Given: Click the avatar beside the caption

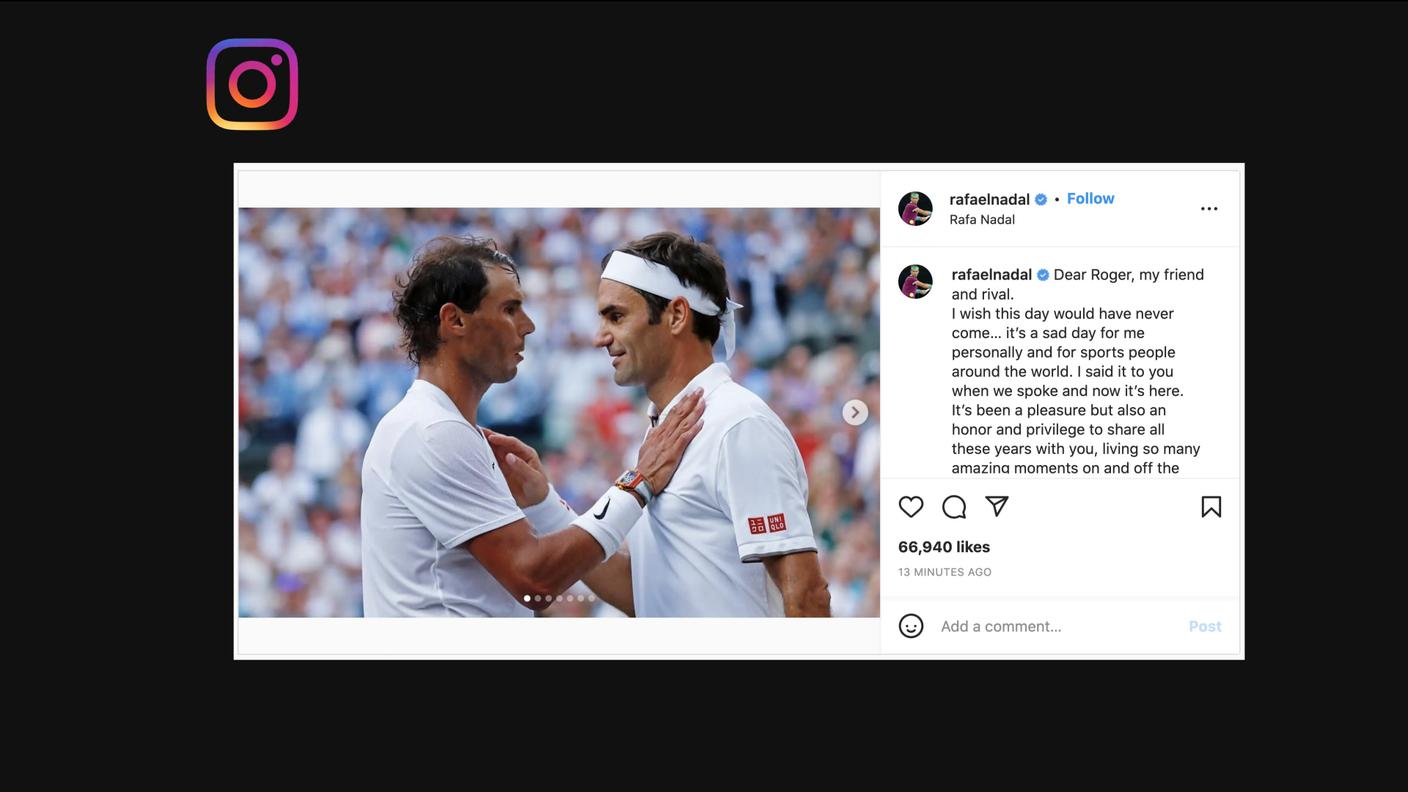Looking at the screenshot, I should [915, 282].
